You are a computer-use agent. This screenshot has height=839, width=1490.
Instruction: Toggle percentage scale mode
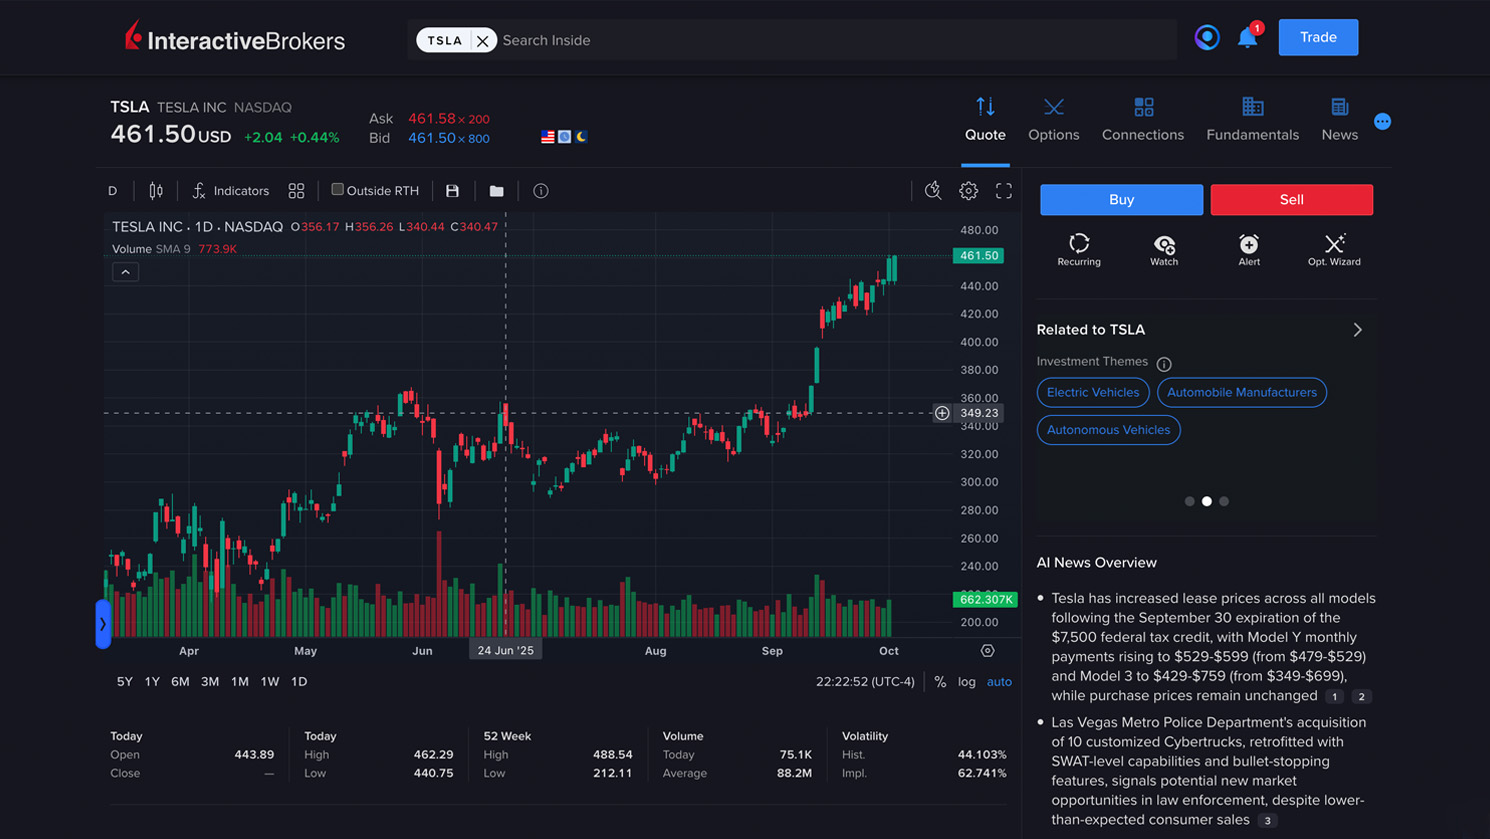(939, 681)
